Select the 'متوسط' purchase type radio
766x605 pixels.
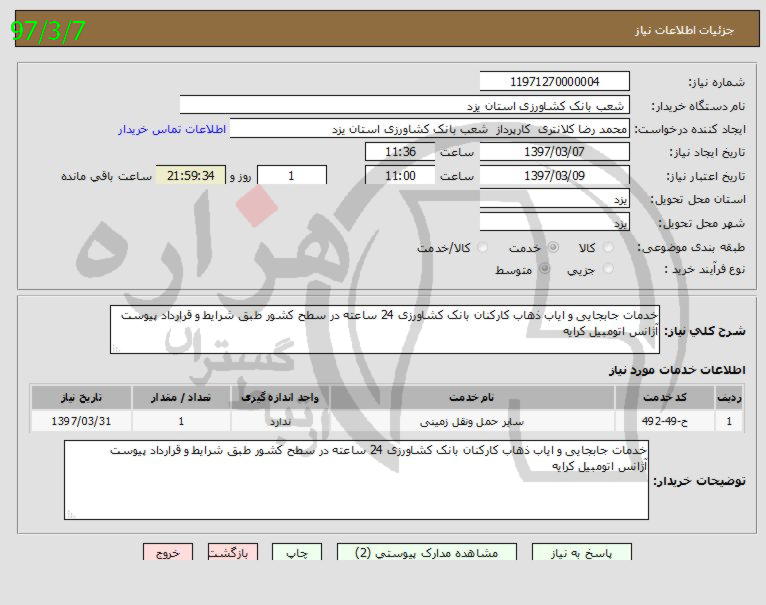(544, 269)
